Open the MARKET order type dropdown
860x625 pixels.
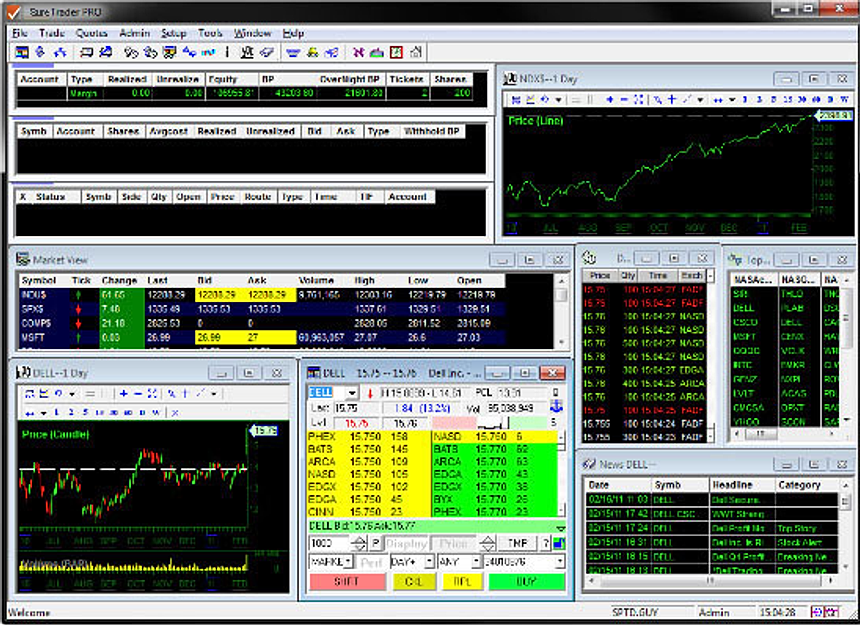(x=348, y=561)
